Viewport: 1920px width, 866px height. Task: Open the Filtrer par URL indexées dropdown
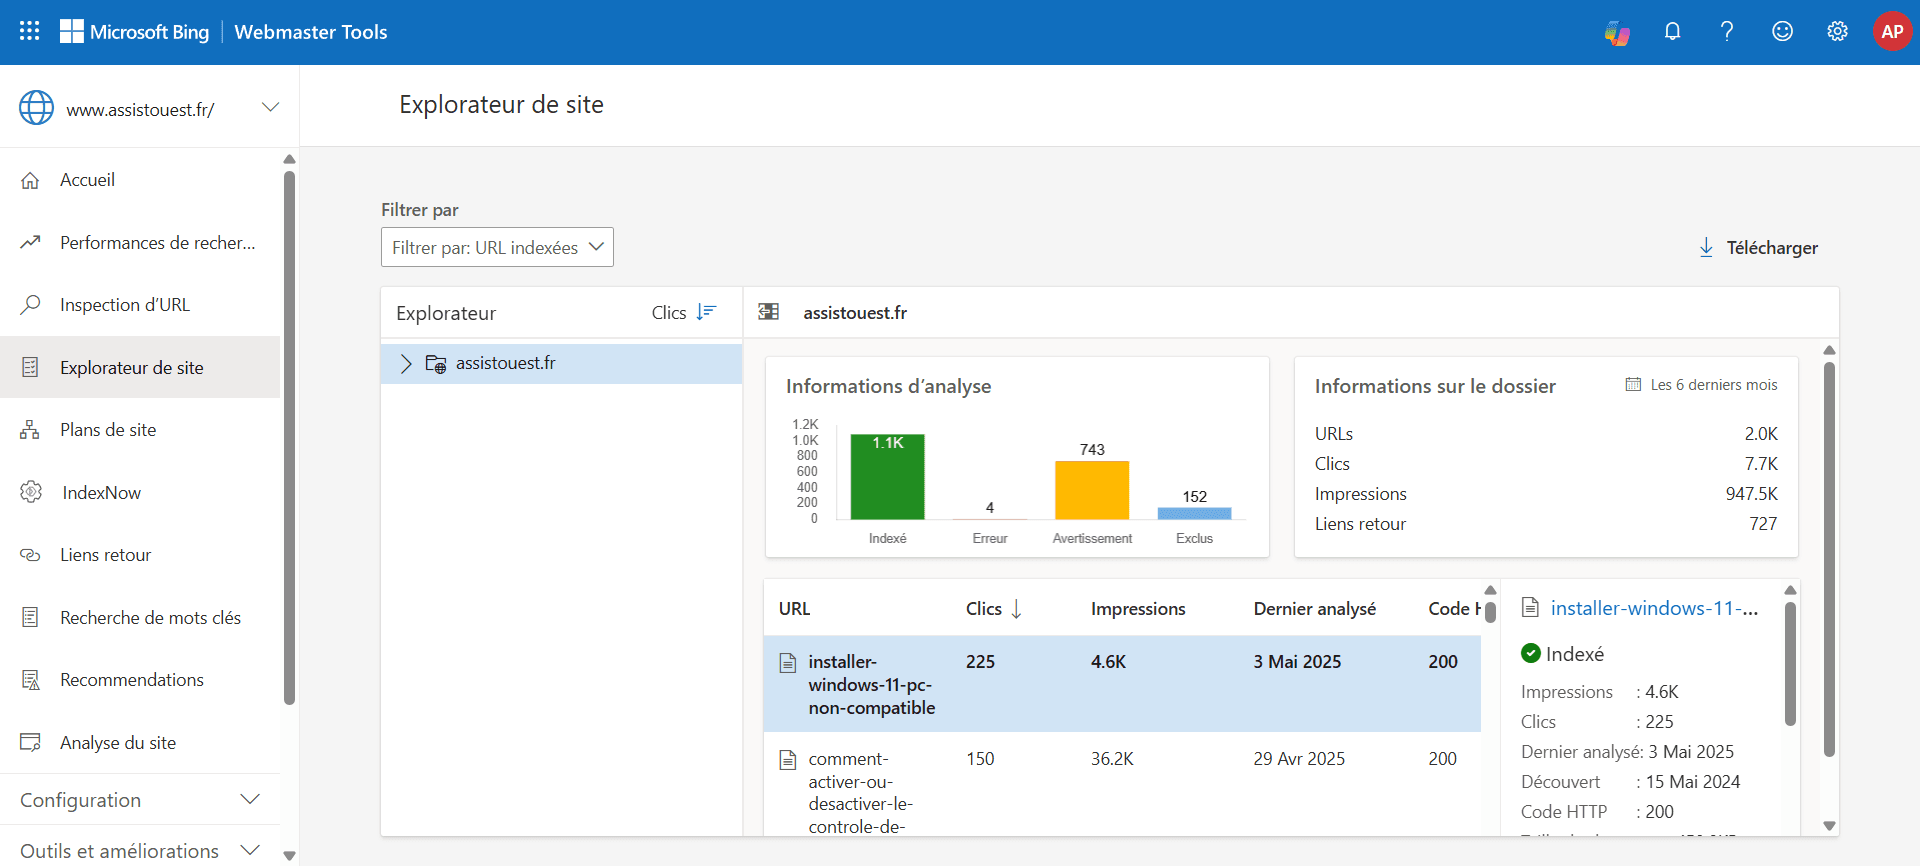tap(497, 247)
